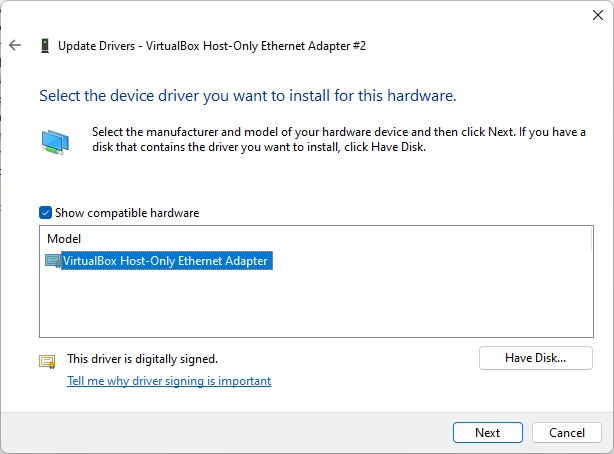Close the Update Drivers dialog

pyautogui.click(x=598, y=15)
